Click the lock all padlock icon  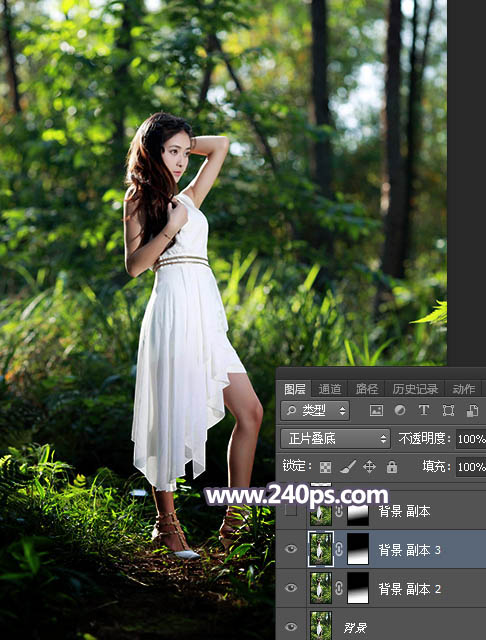point(392,467)
